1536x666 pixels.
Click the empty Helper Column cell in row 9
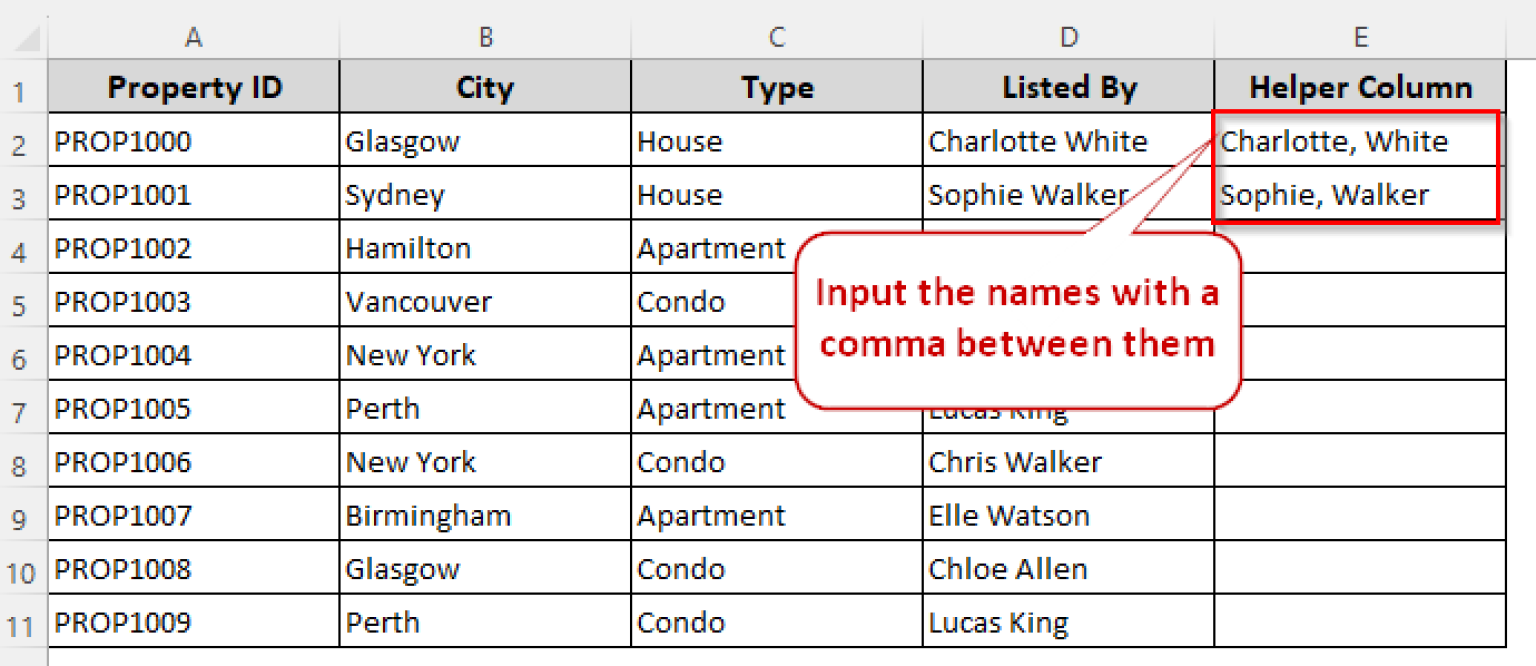(1360, 516)
